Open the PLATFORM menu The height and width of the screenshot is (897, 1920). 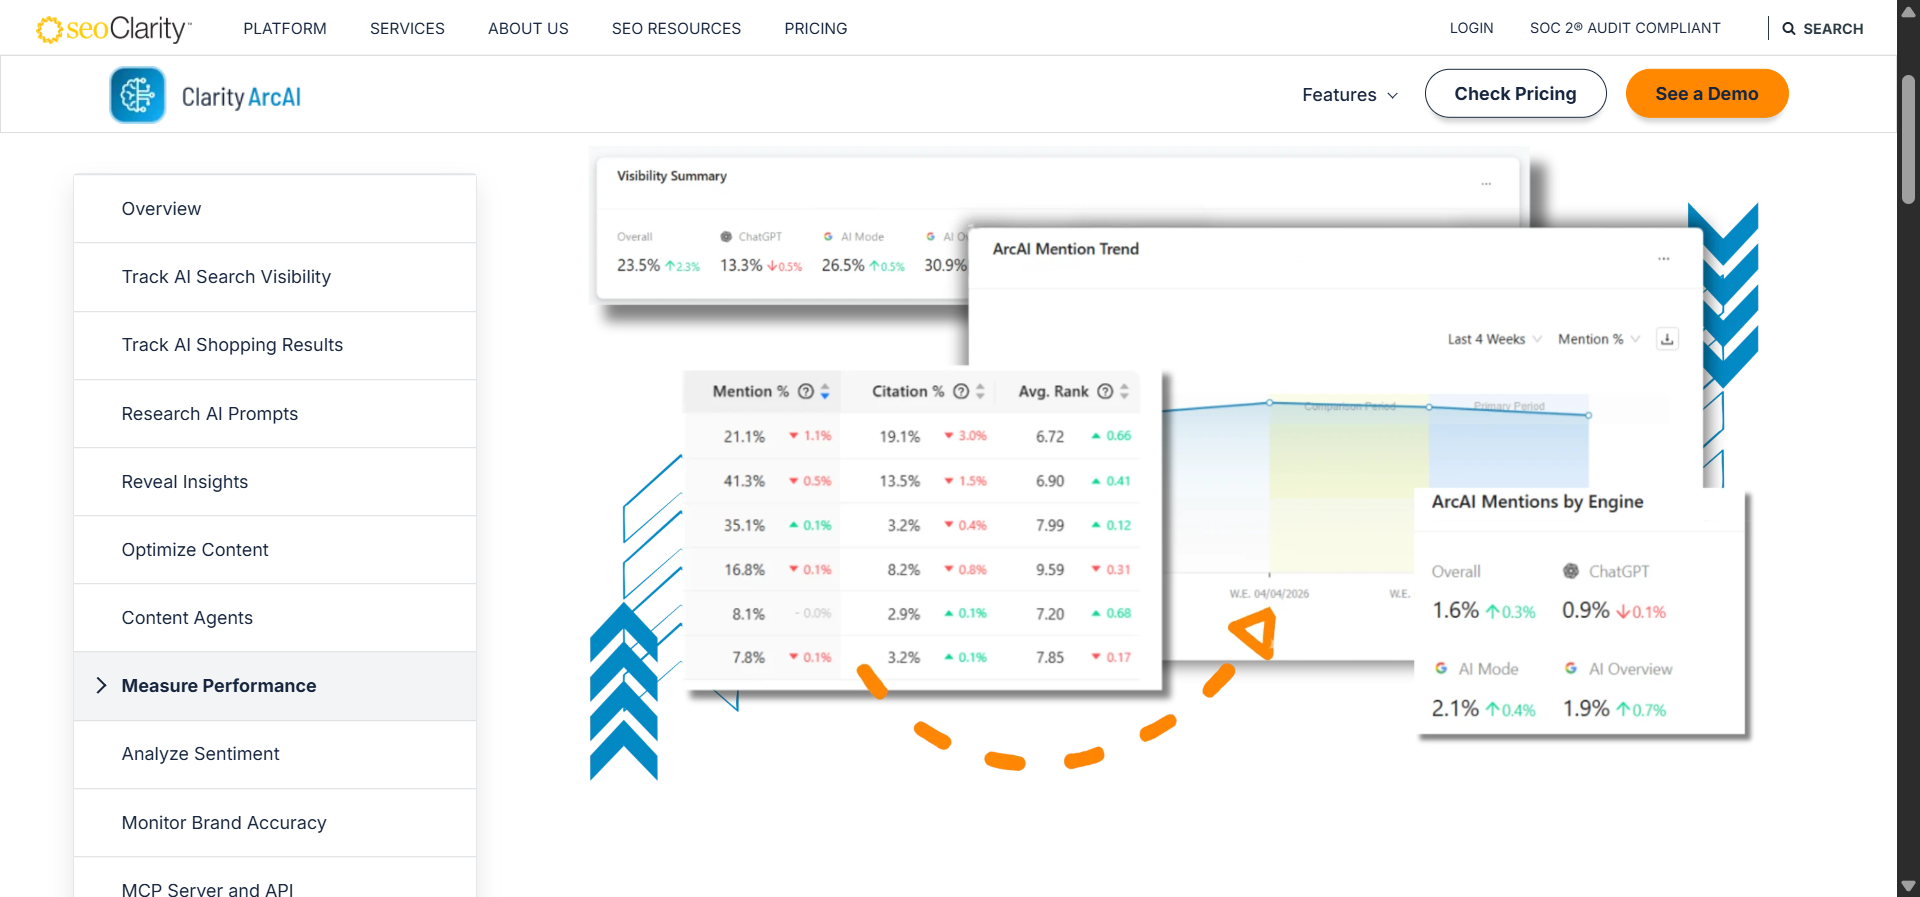point(285,29)
